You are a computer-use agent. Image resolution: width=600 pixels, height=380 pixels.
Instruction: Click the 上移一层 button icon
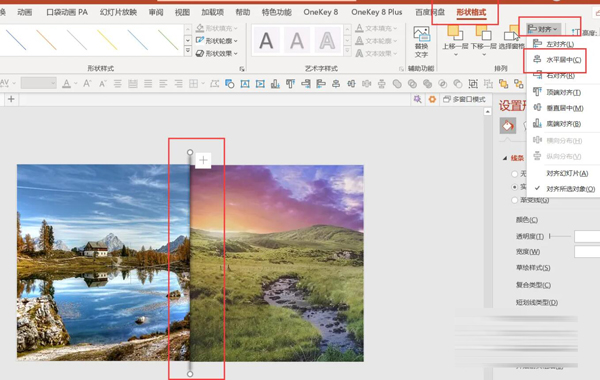455,32
